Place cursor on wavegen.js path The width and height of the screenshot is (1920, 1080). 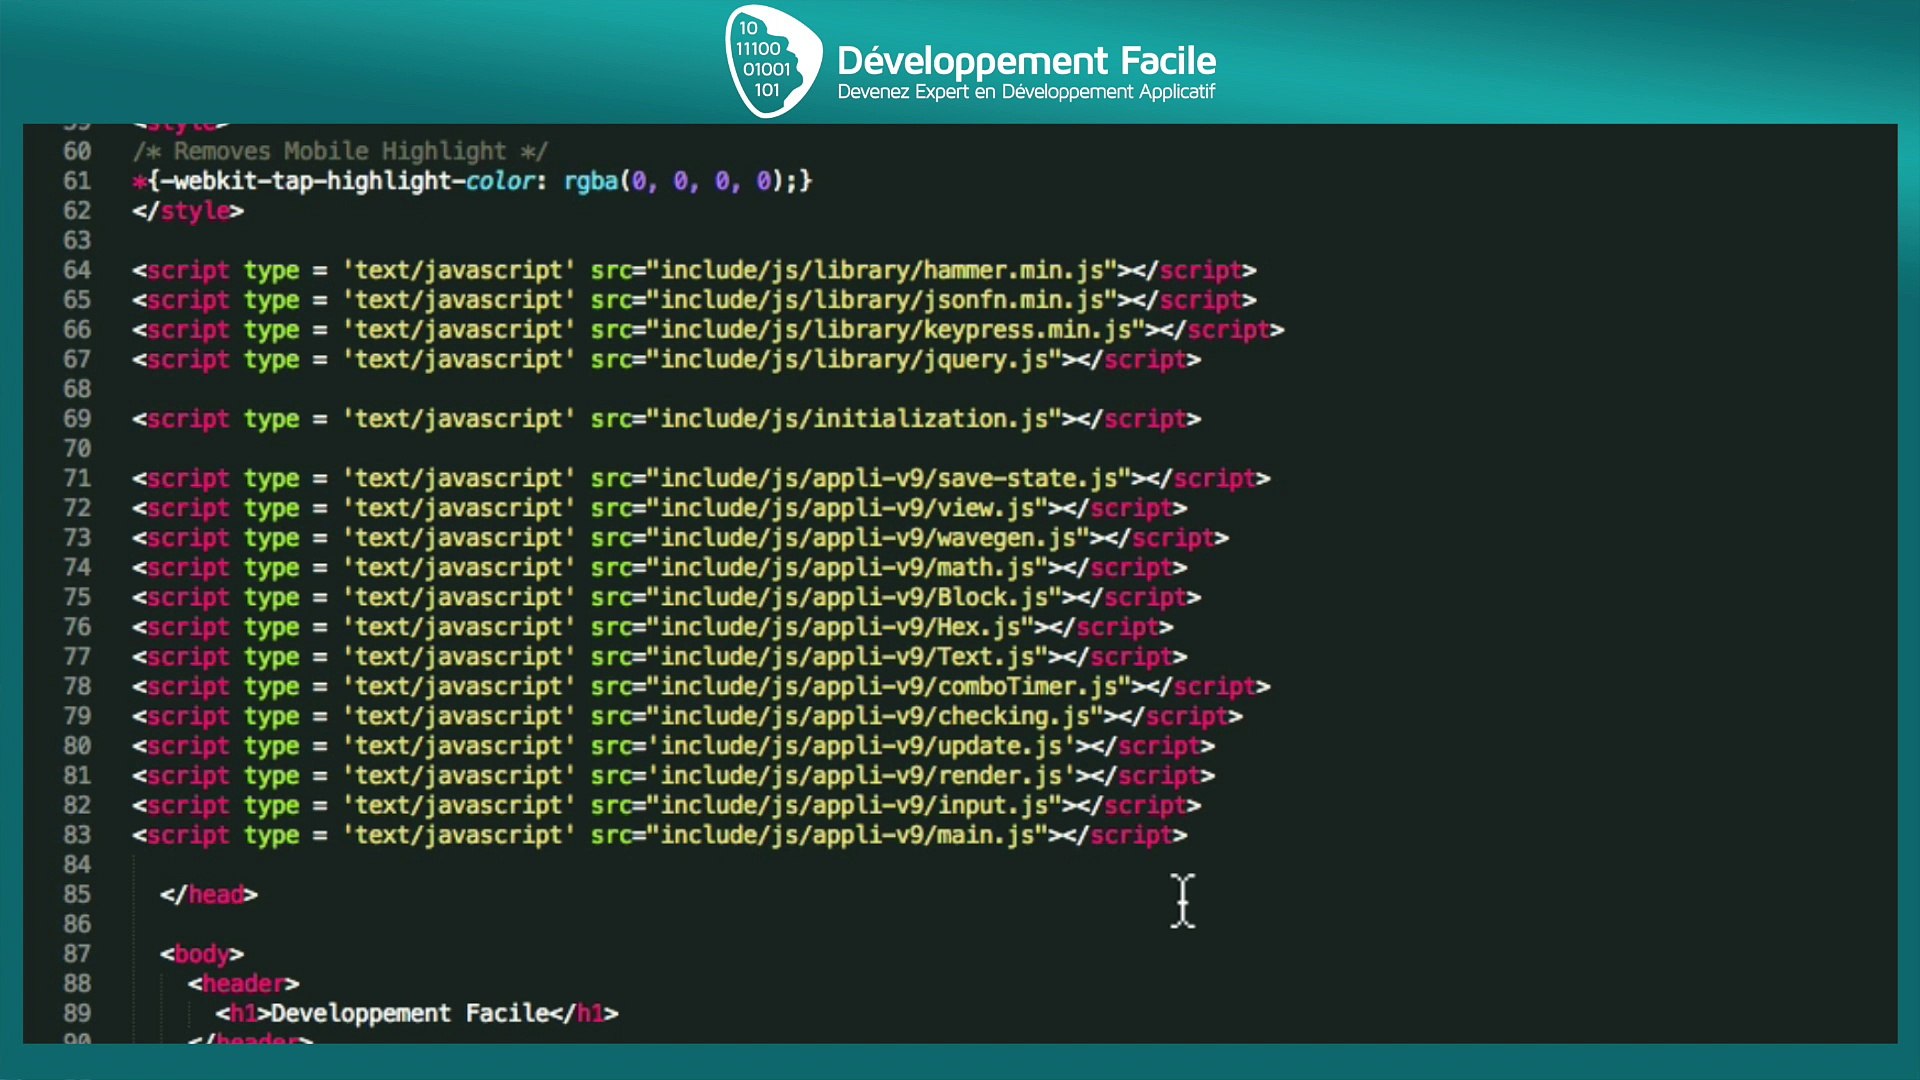pos(1005,538)
